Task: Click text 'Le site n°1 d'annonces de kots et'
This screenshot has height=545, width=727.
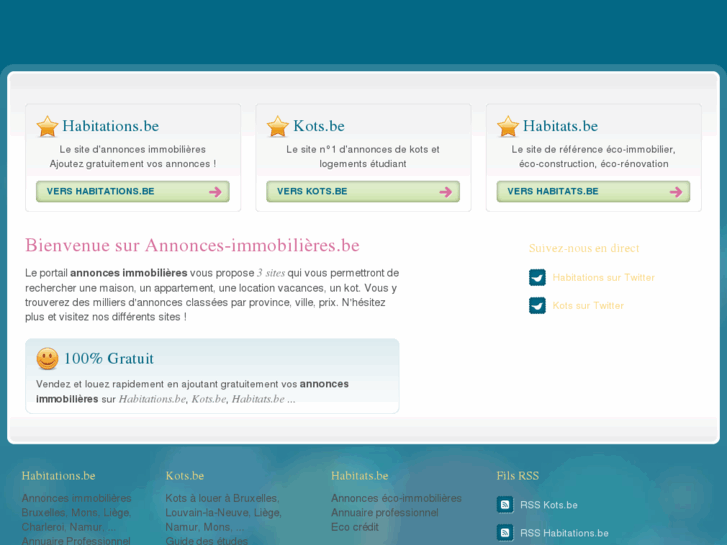Action: coord(363,149)
